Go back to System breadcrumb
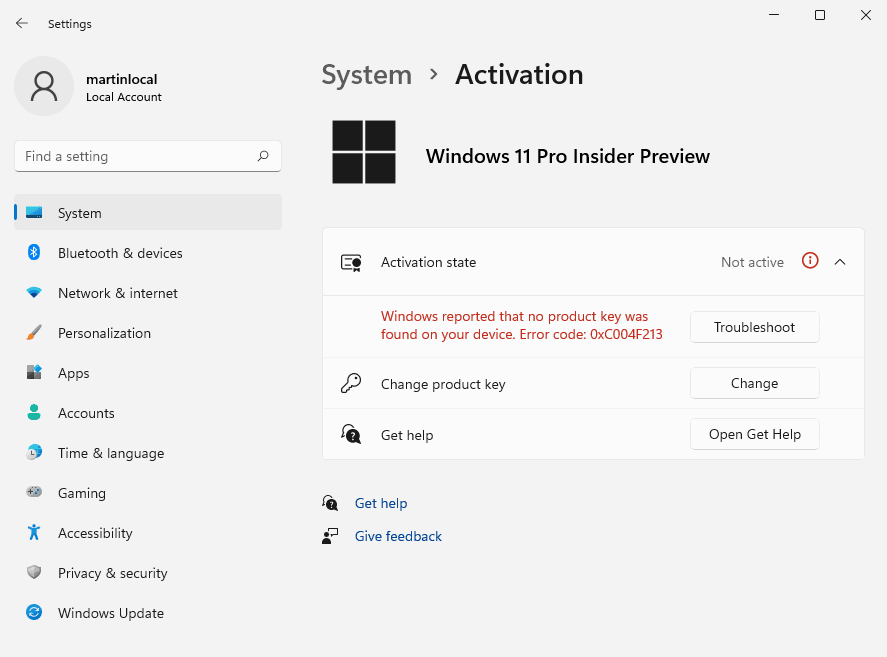The width and height of the screenshot is (887, 657). coord(367,75)
